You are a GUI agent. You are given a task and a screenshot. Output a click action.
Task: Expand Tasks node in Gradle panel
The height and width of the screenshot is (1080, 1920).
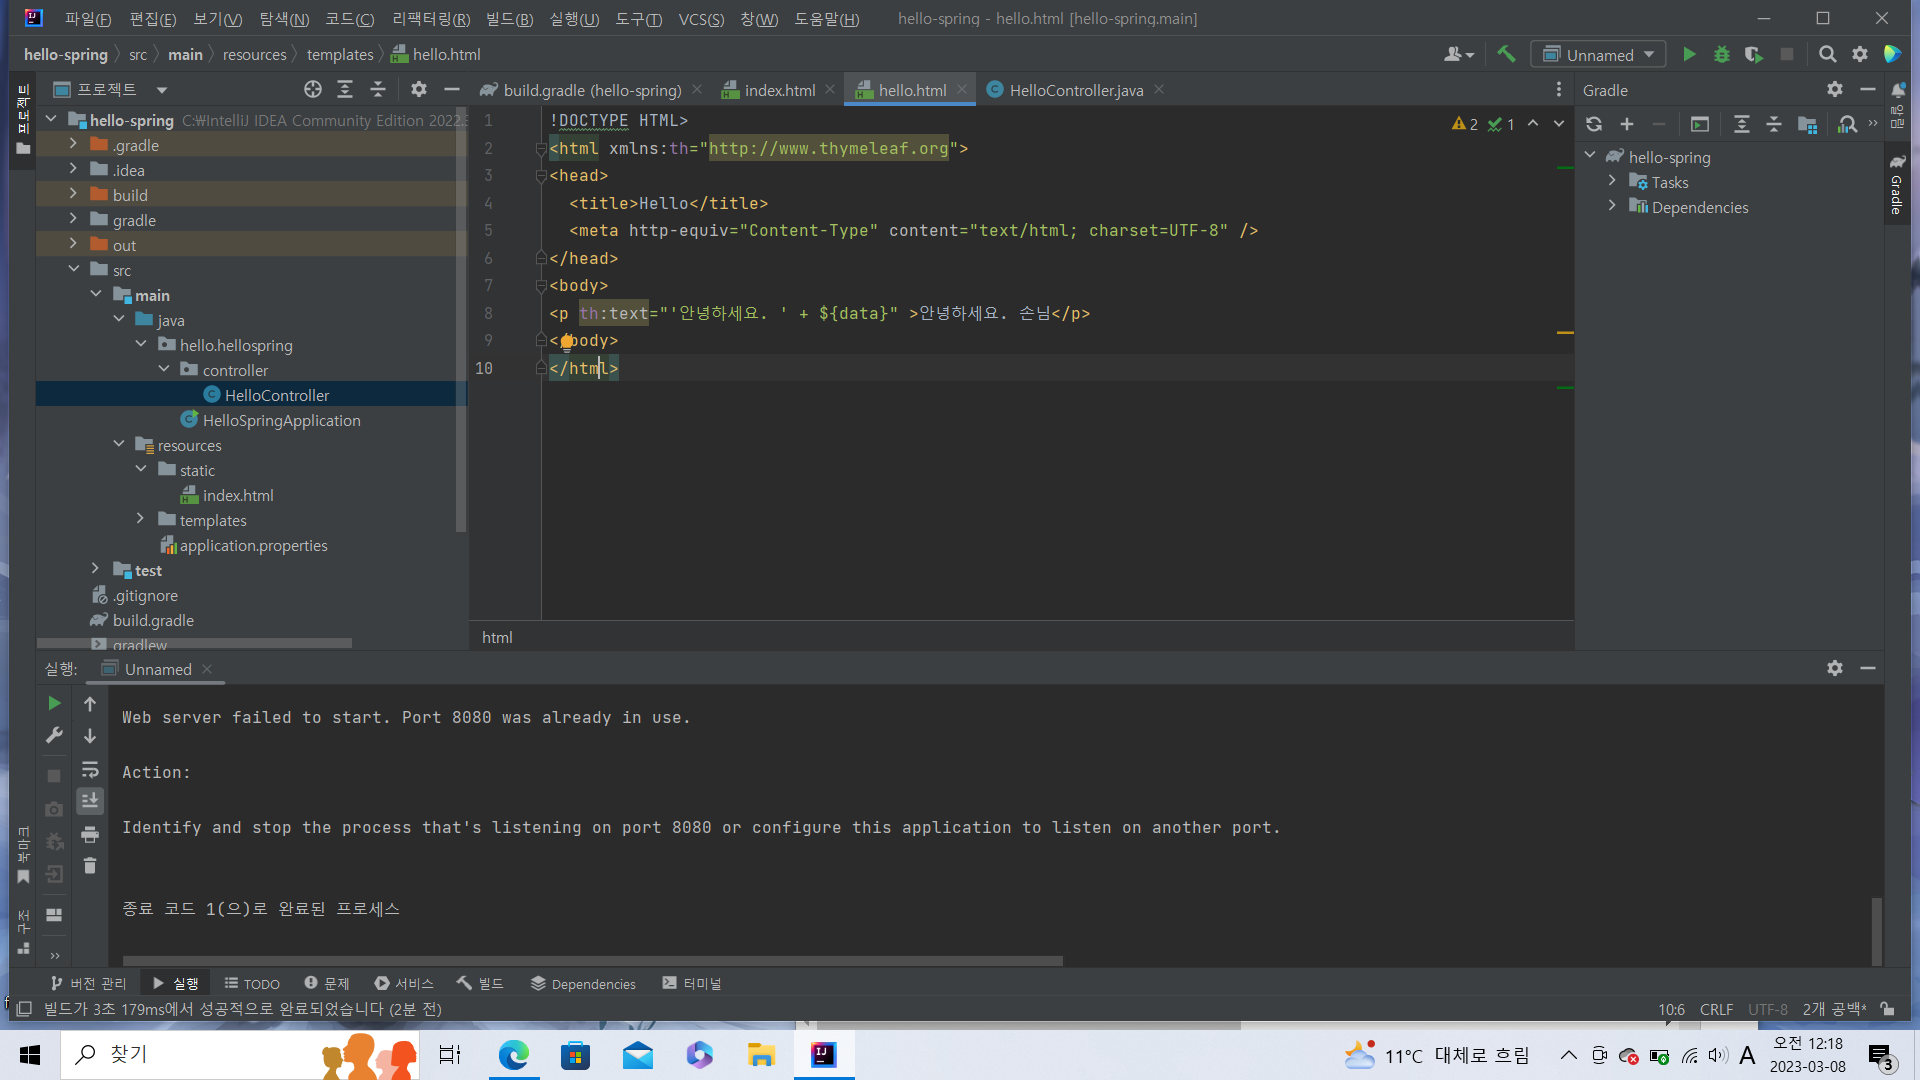(x=1612, y=181)
